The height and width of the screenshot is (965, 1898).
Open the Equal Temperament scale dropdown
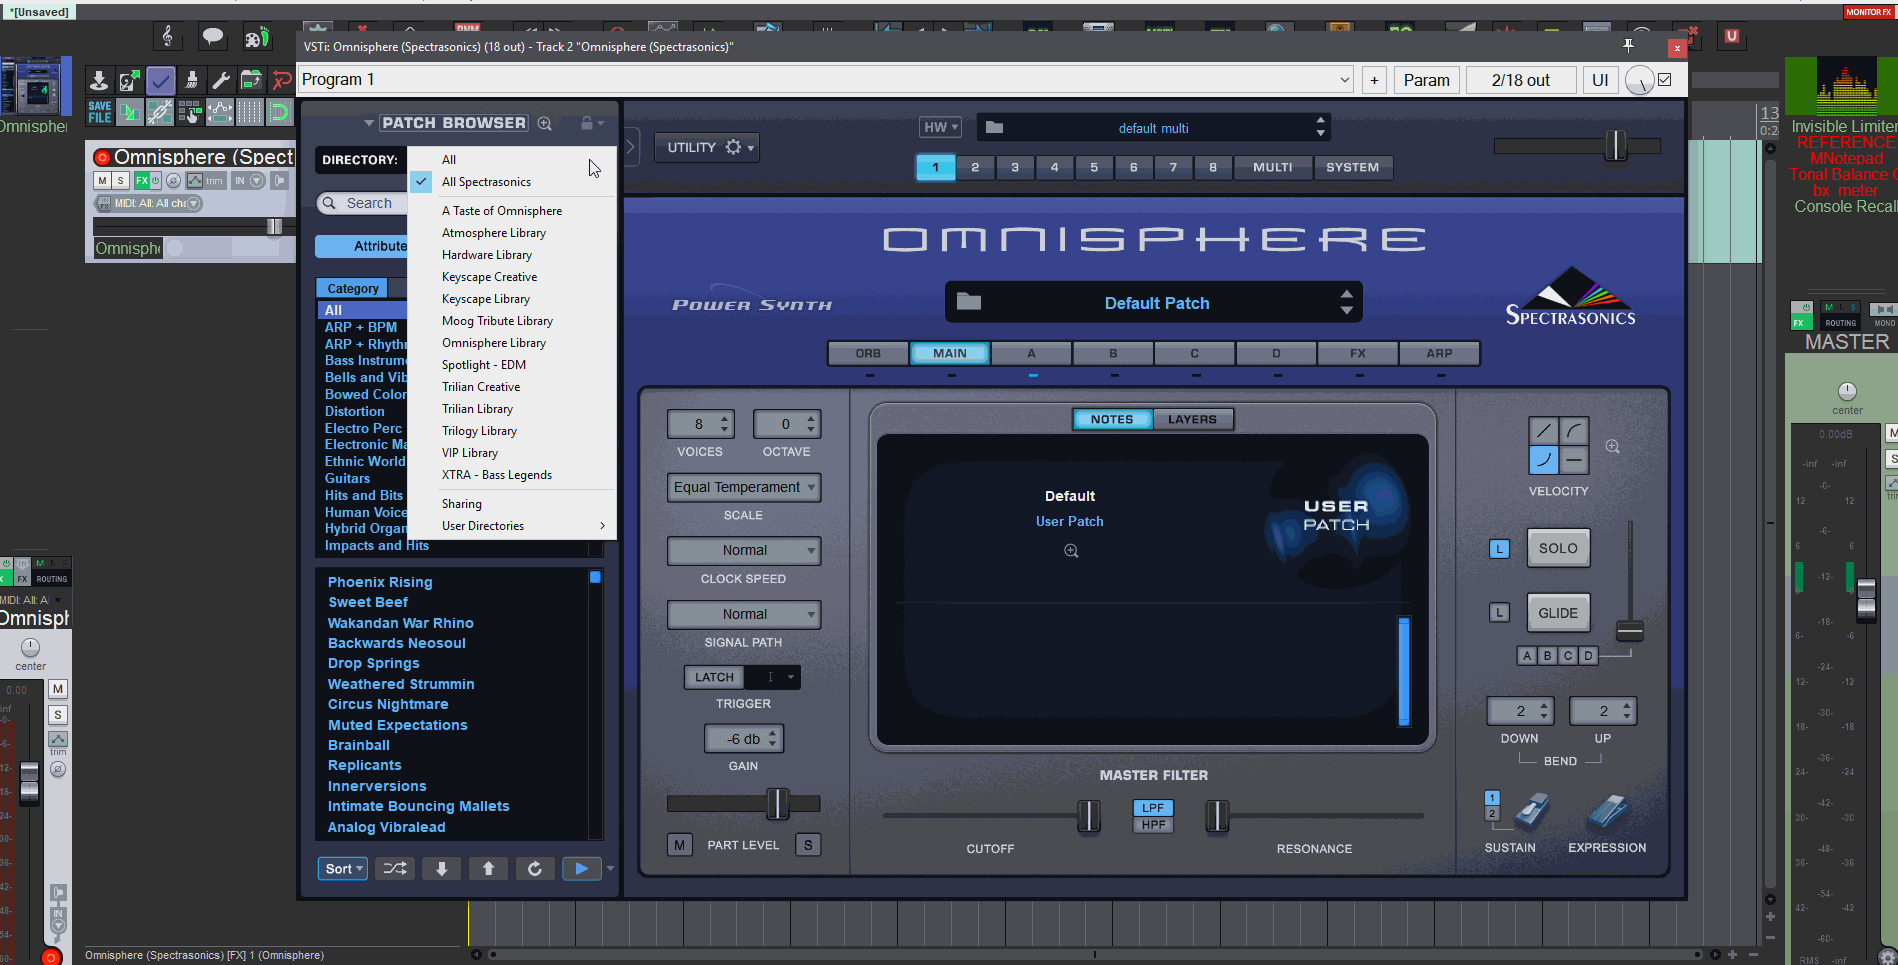coord(744,487)
